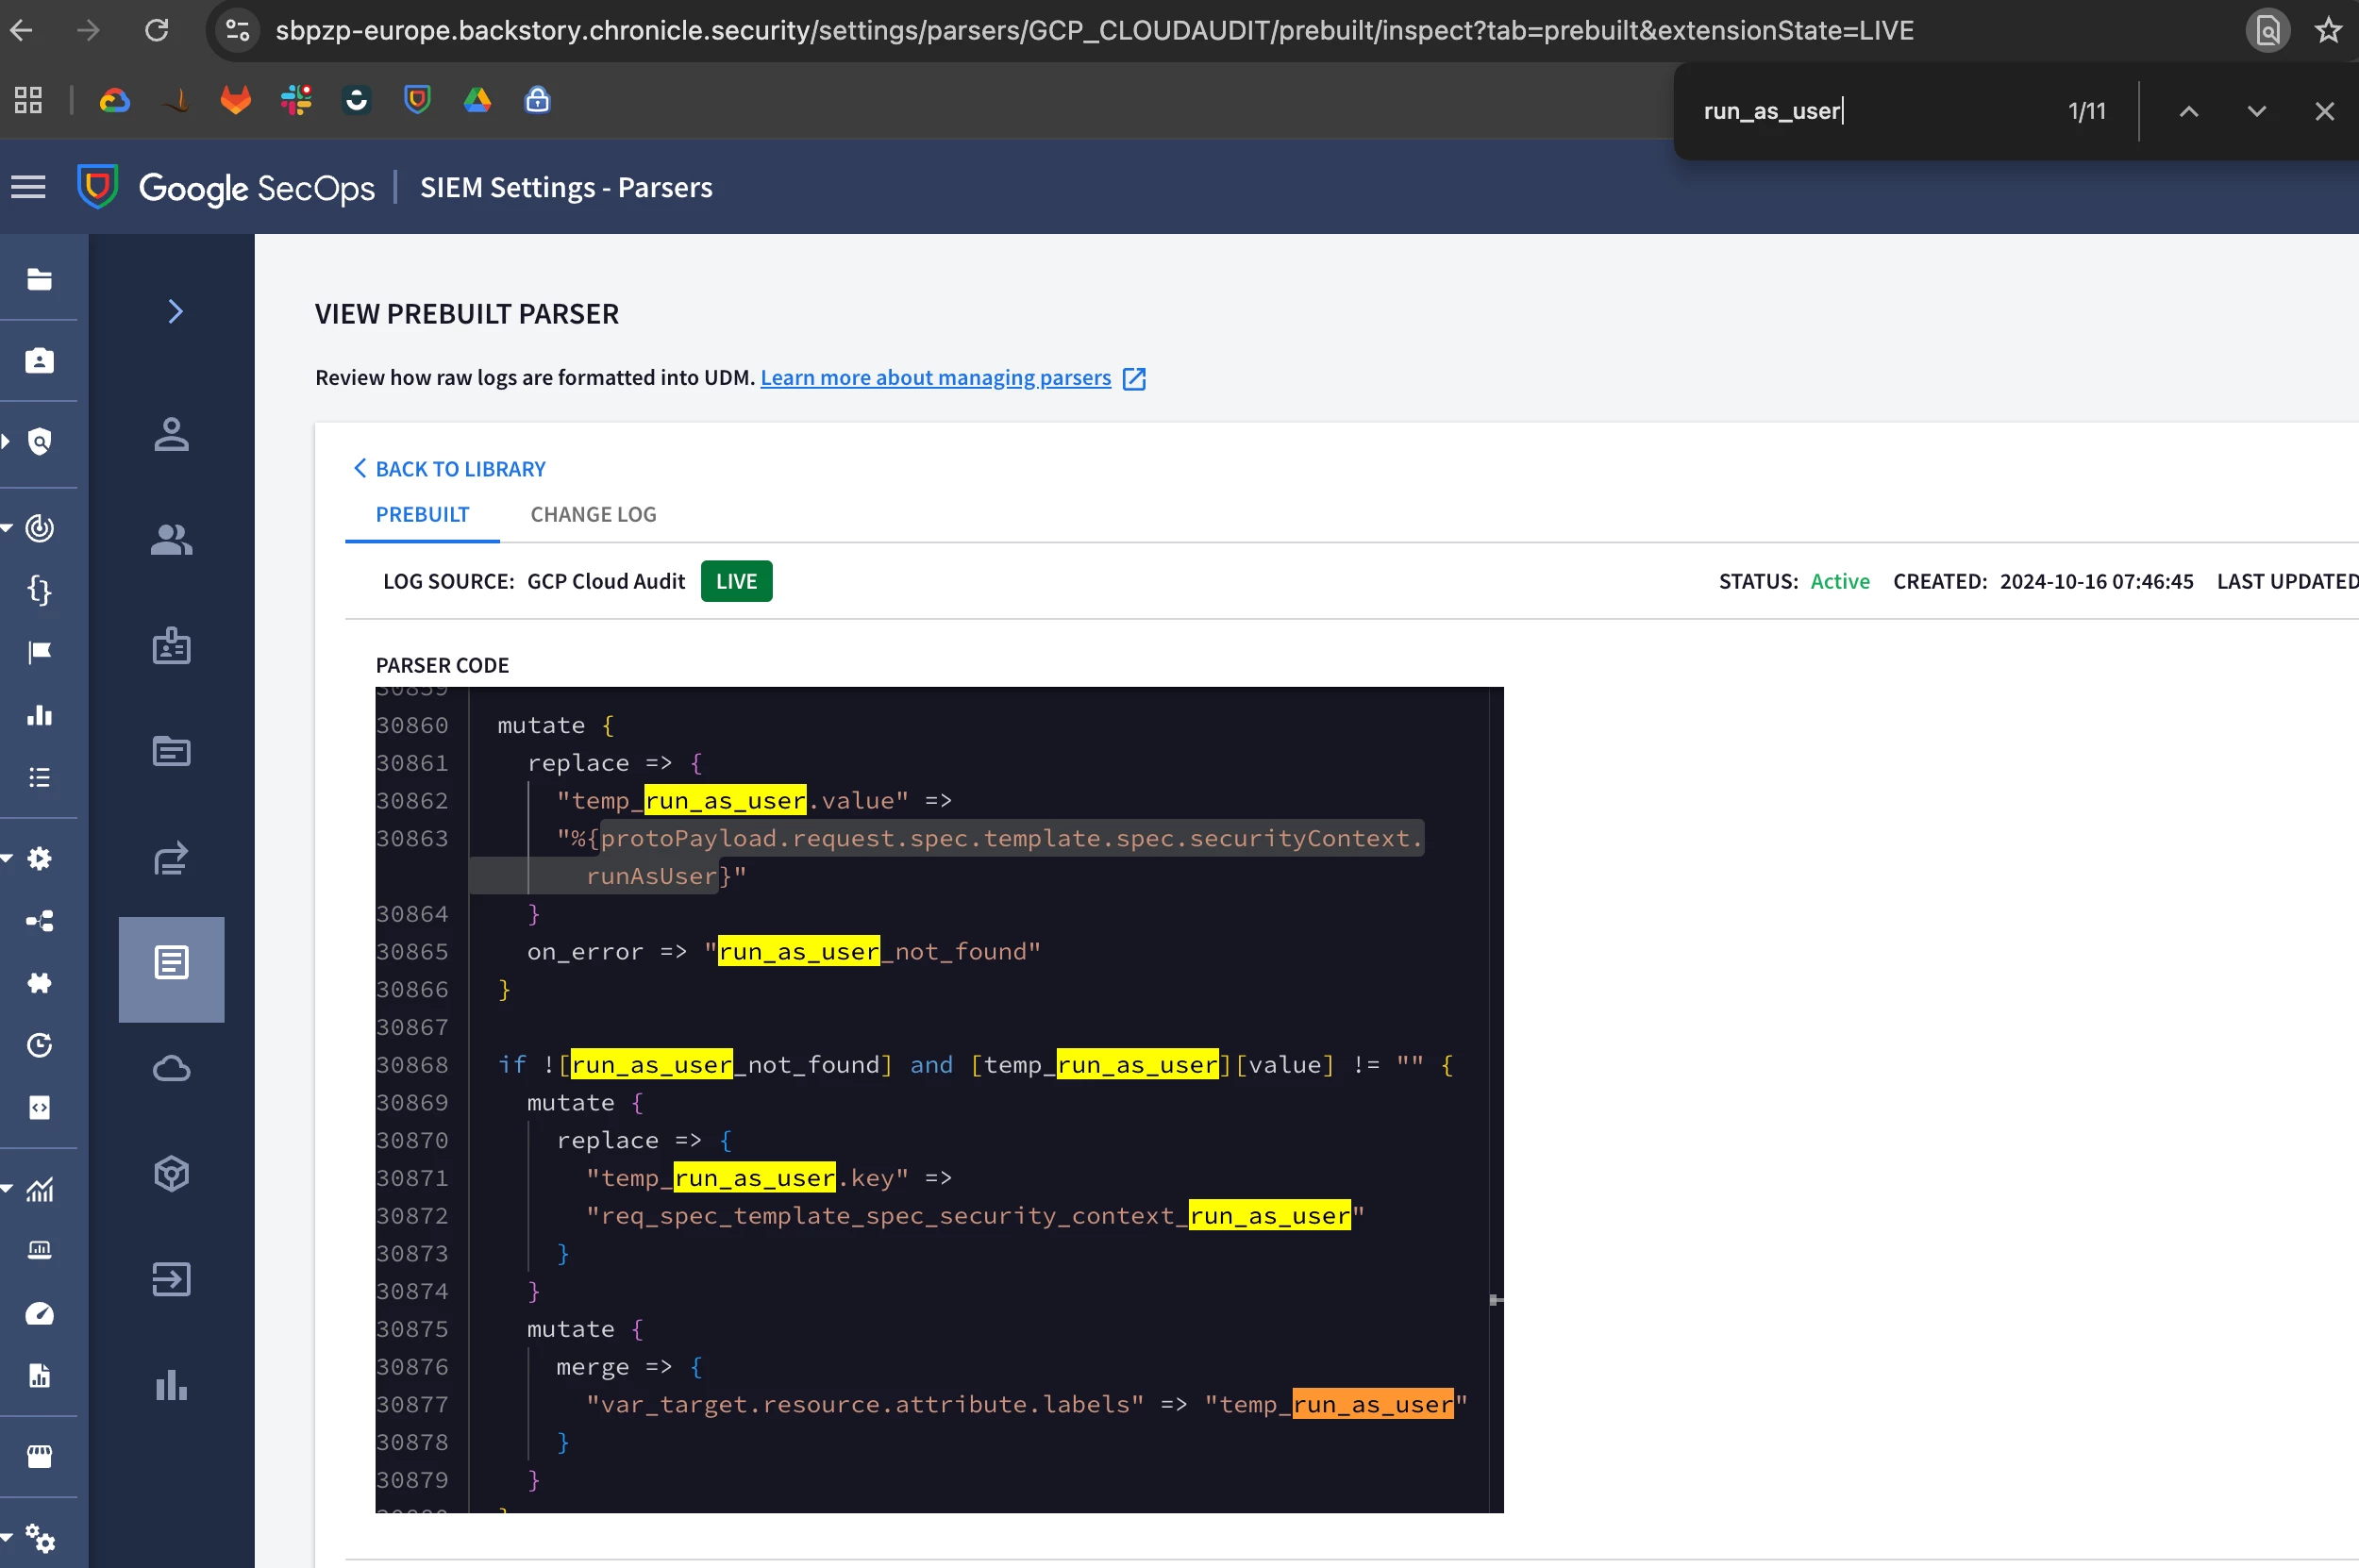
Task: Open the double gears settings icon
Action: [x=40, y=1538]
